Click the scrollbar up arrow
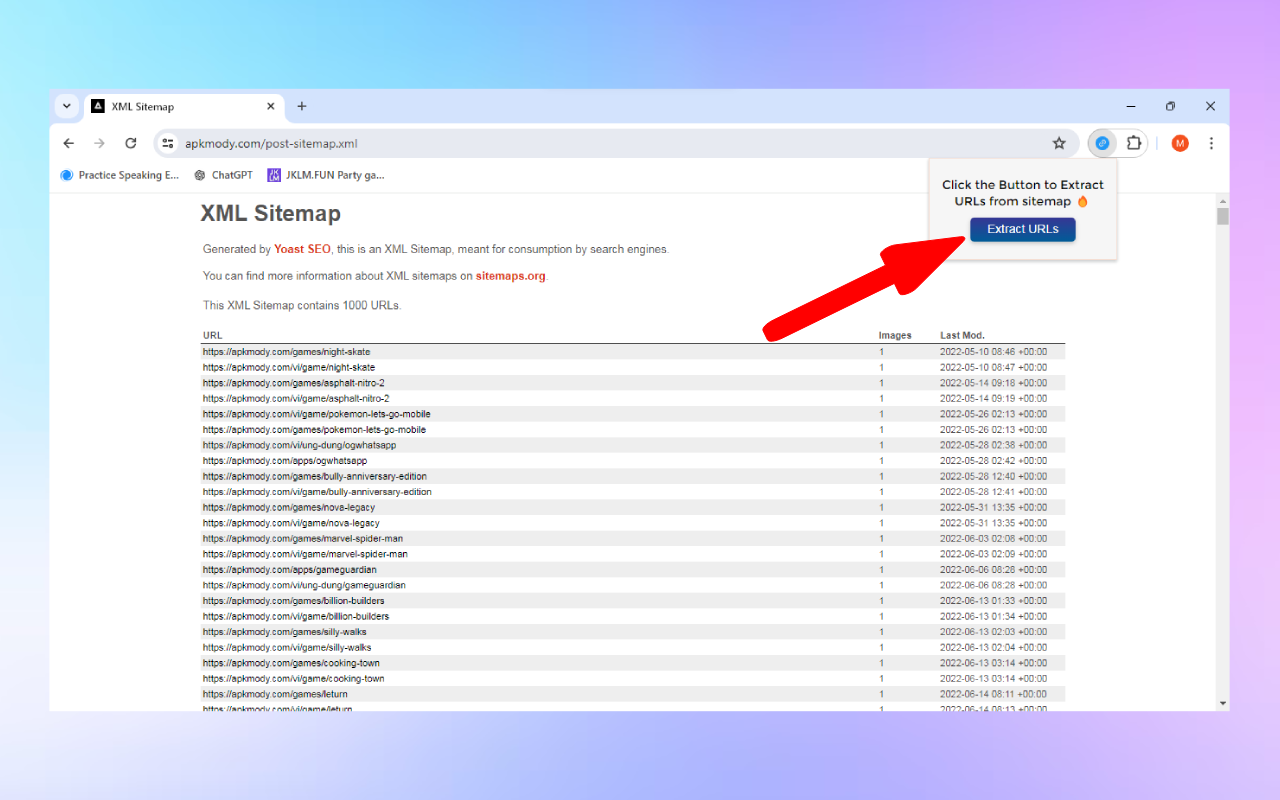This screenshot has width=1280, height=800. pyautogui.click(x=1222, y=200)
